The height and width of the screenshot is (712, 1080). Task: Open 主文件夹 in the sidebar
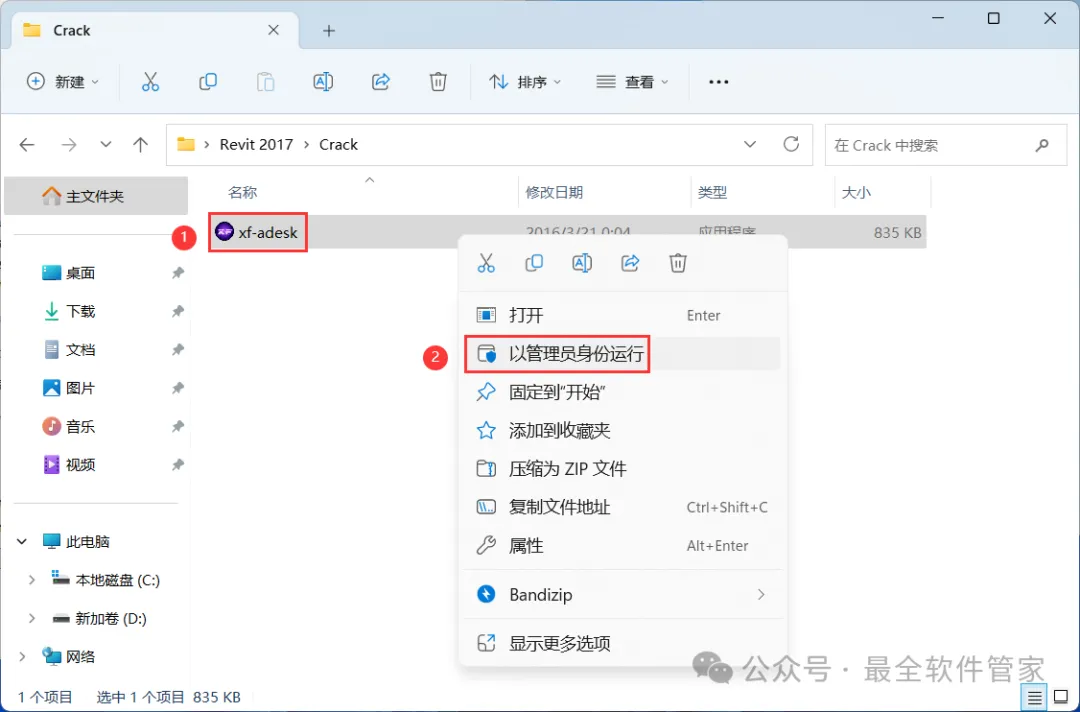96,196
